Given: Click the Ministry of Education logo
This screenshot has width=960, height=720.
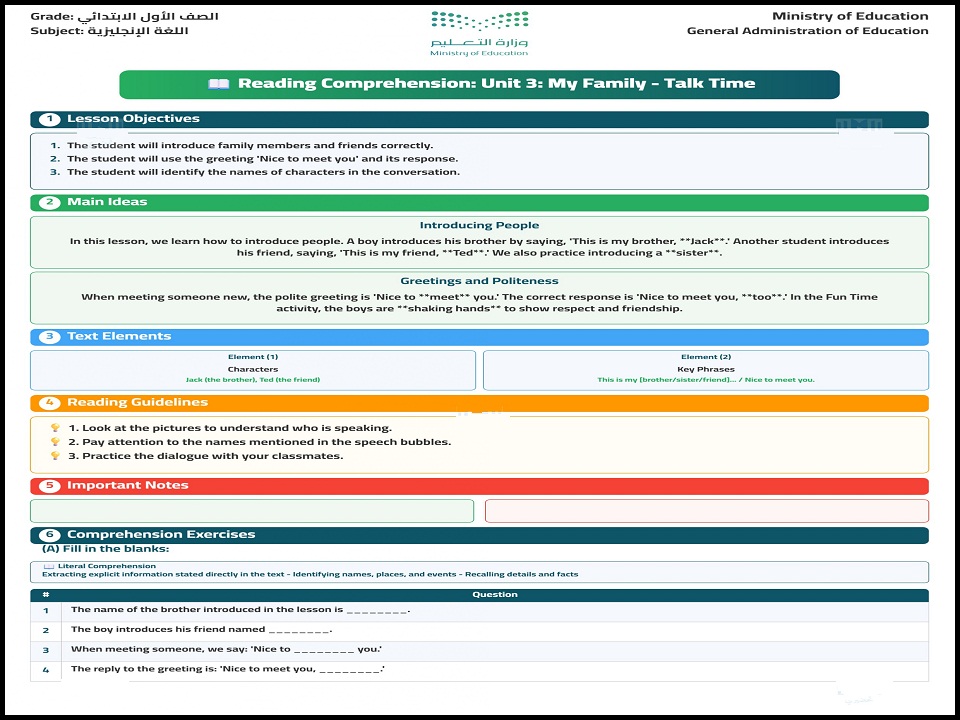Looking at the screenshot, I should pos(479,34).
